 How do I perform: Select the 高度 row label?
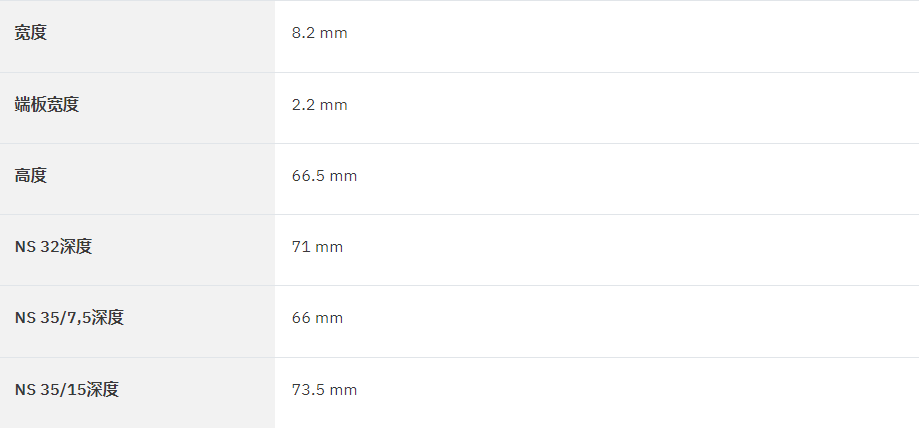pos(30,175)
